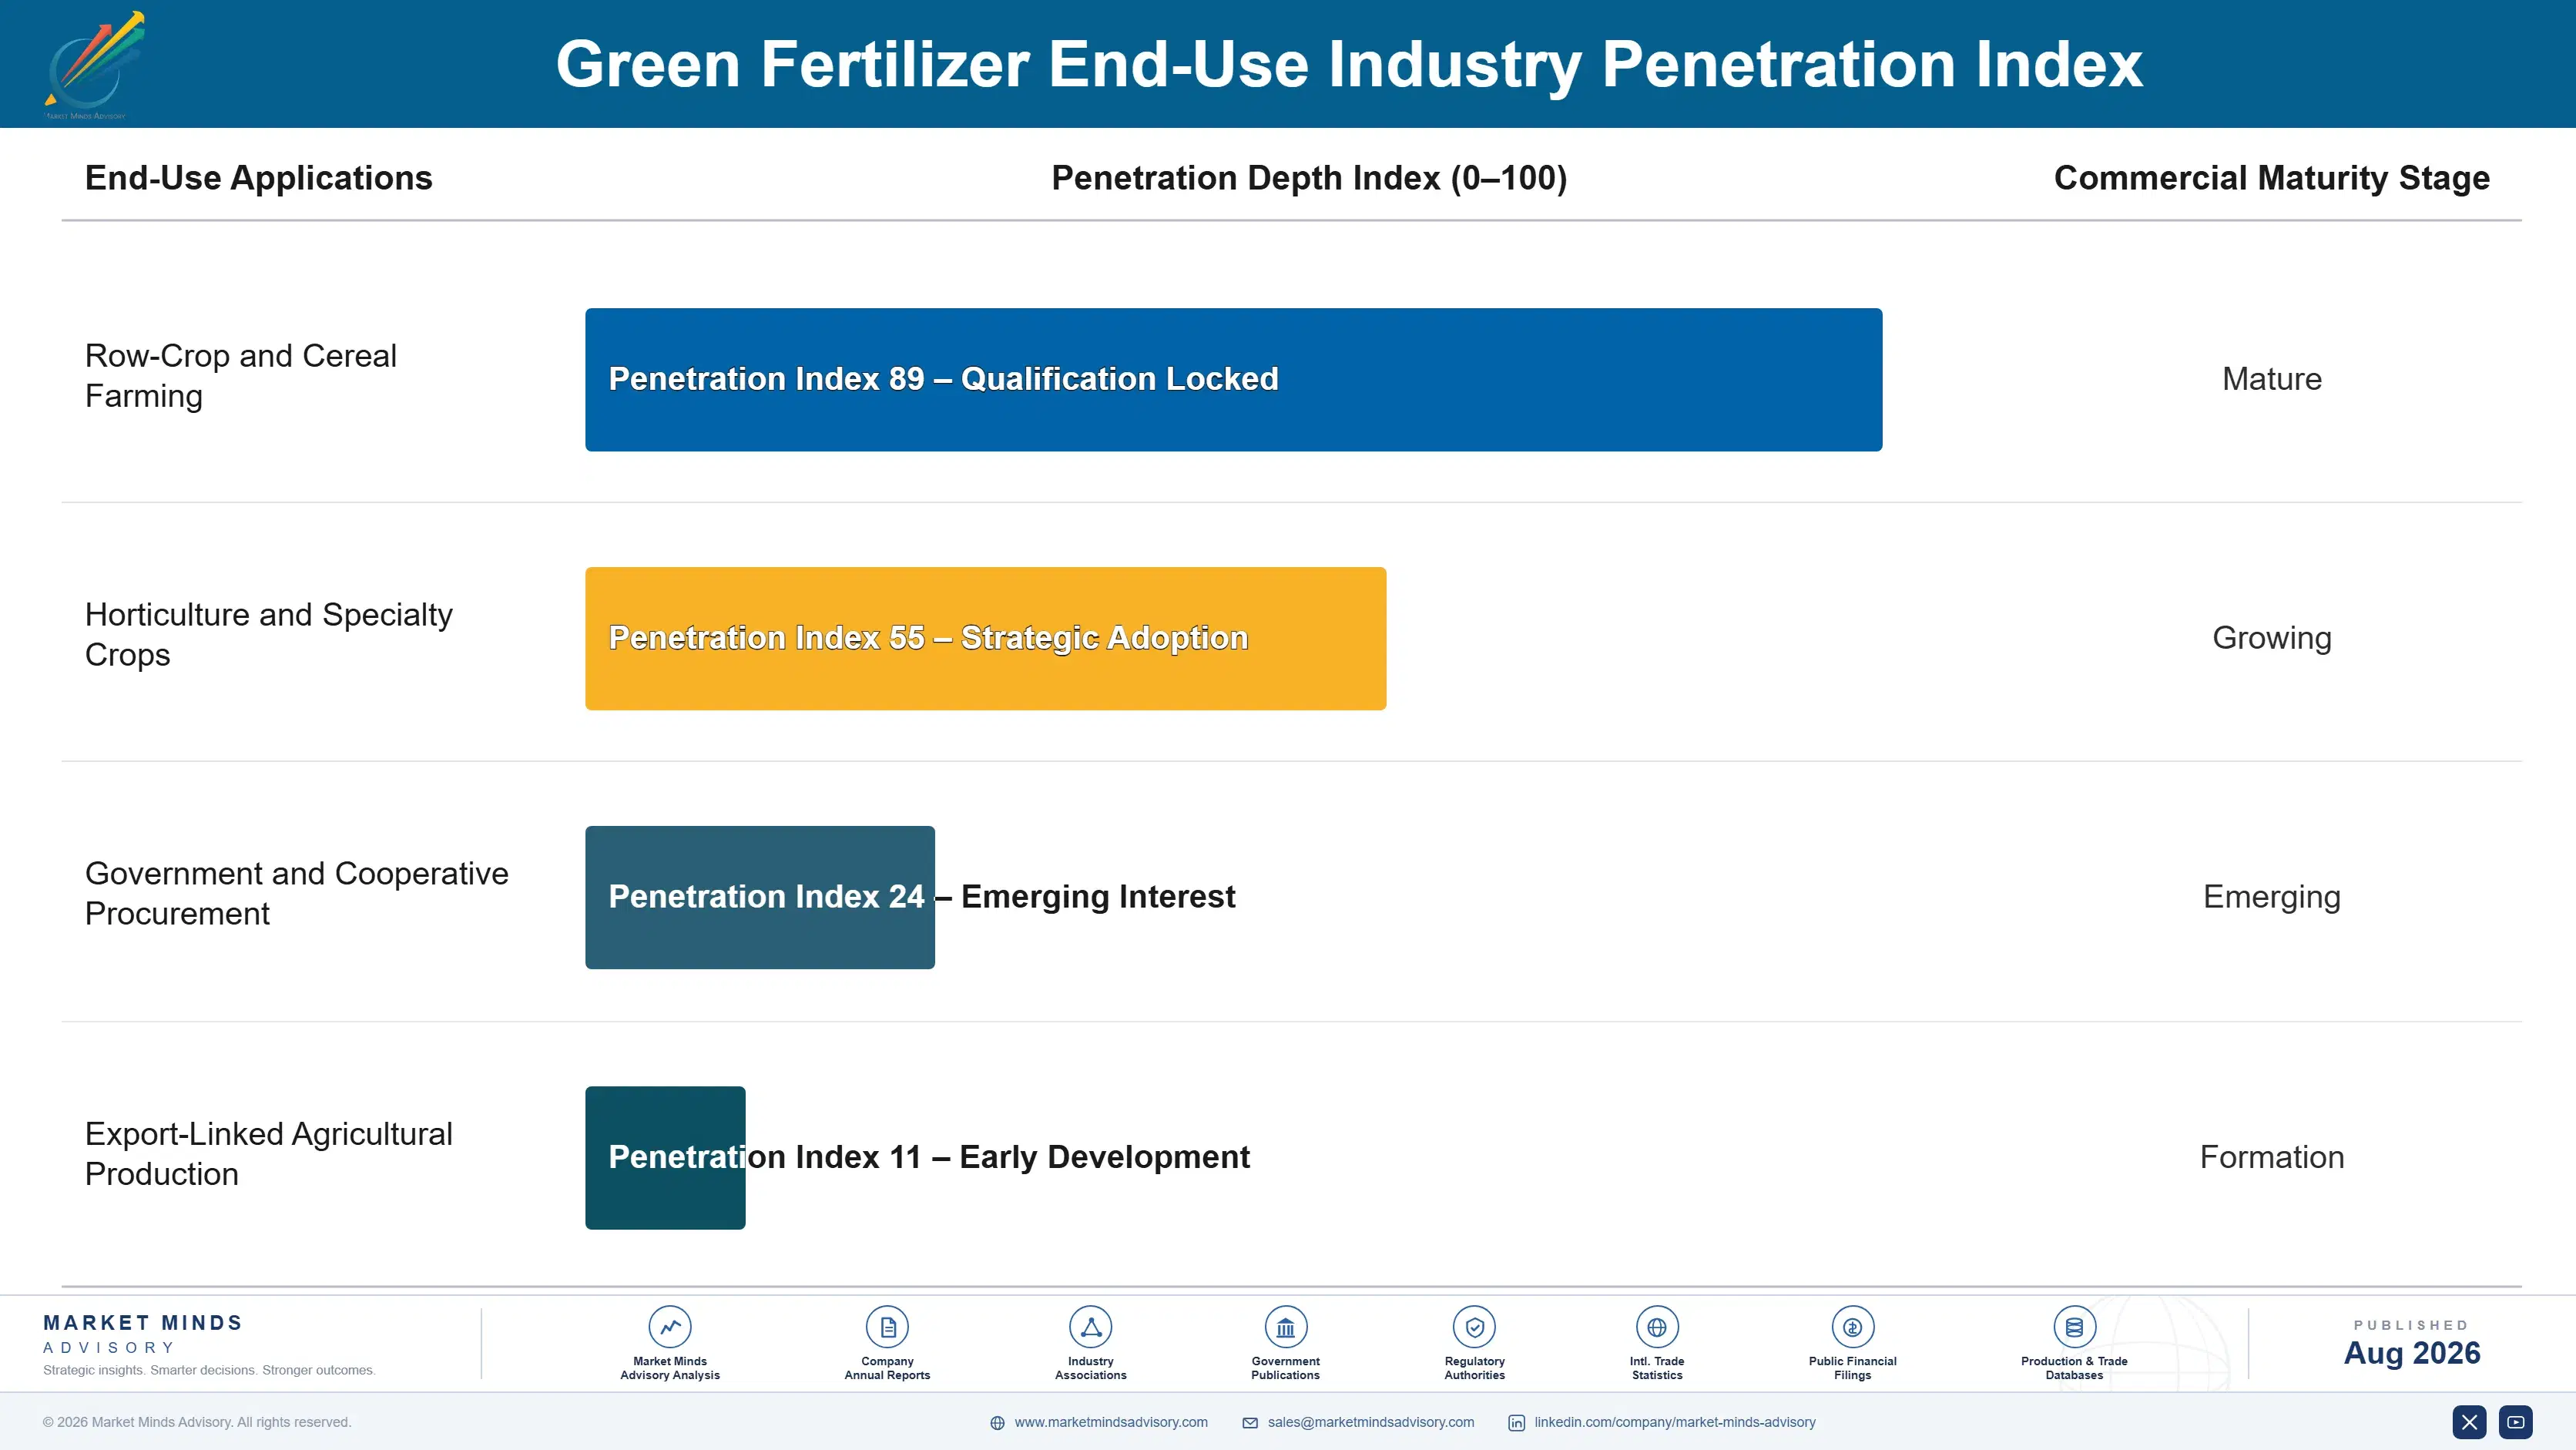Screen dimensions: 2576x1450
Task: Click the Company Annual Reports document icon
Action: [x=887, y=1327]
